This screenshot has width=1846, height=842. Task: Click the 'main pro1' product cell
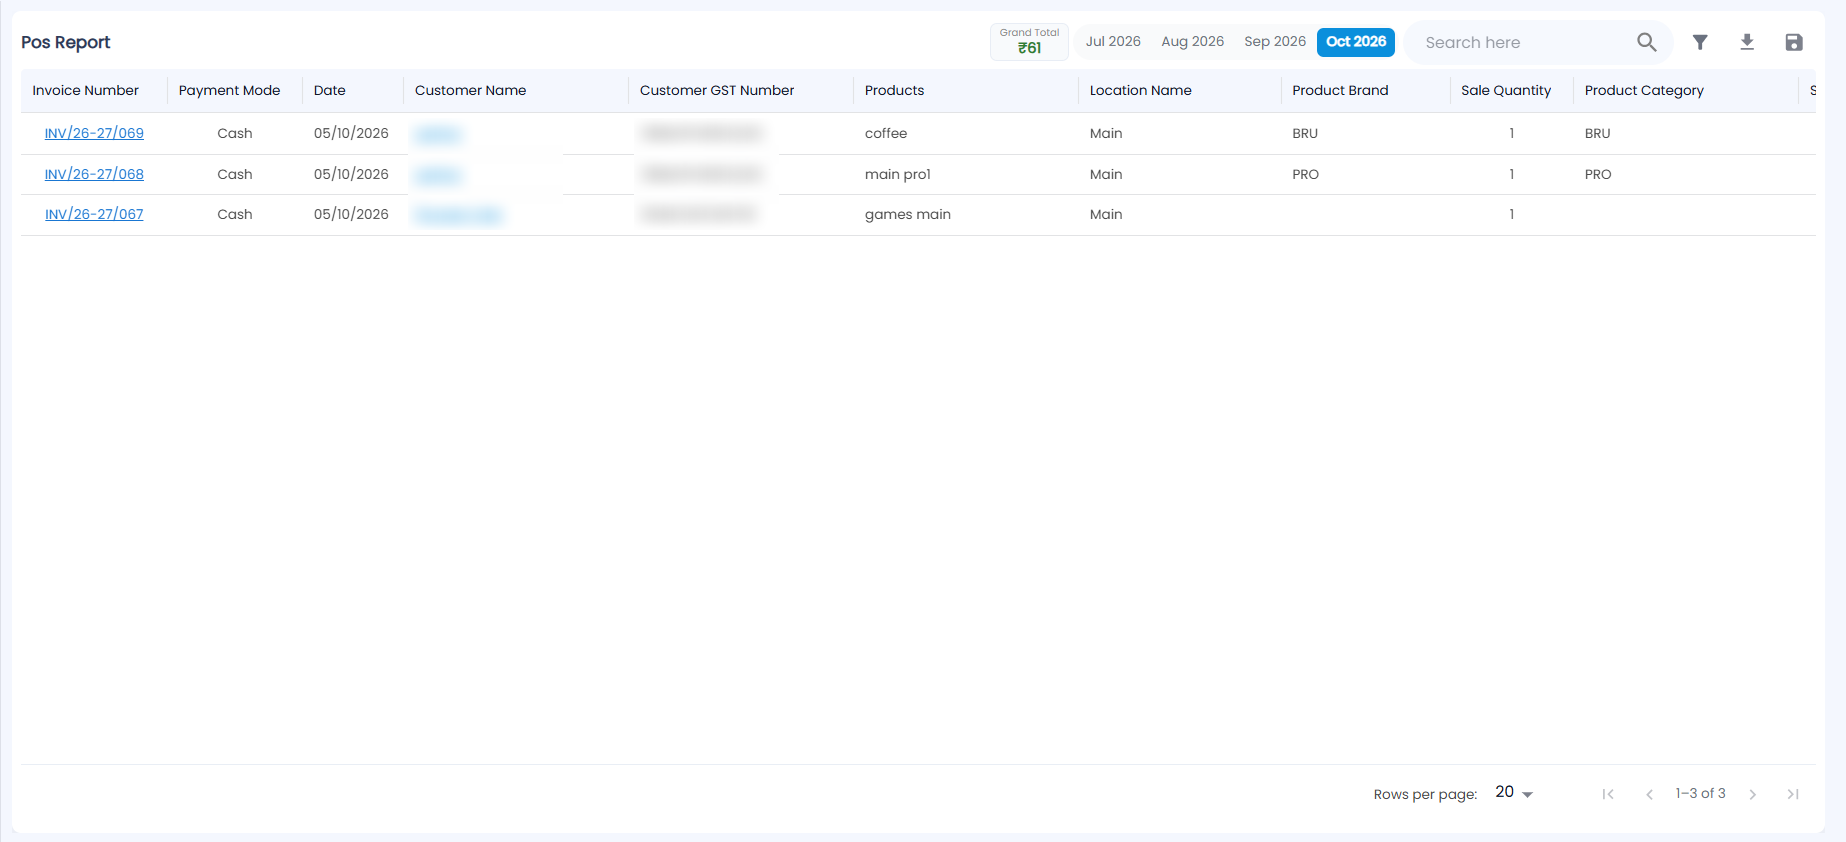898,174
